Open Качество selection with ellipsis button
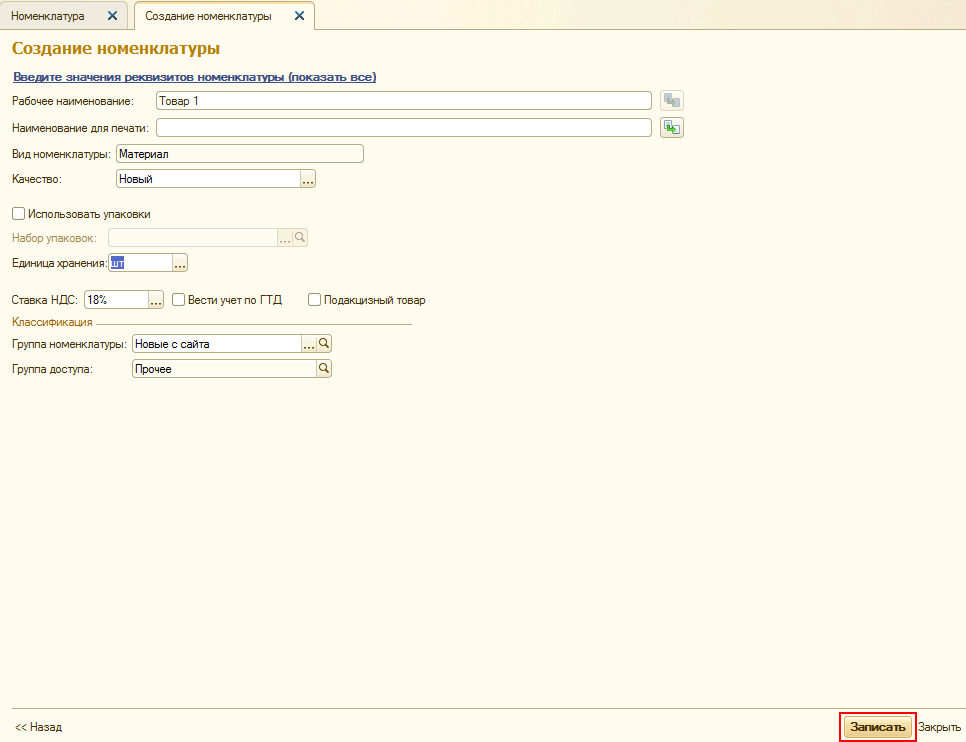The width and height of the screenshot is (966, 742). [x=308, y=179]
